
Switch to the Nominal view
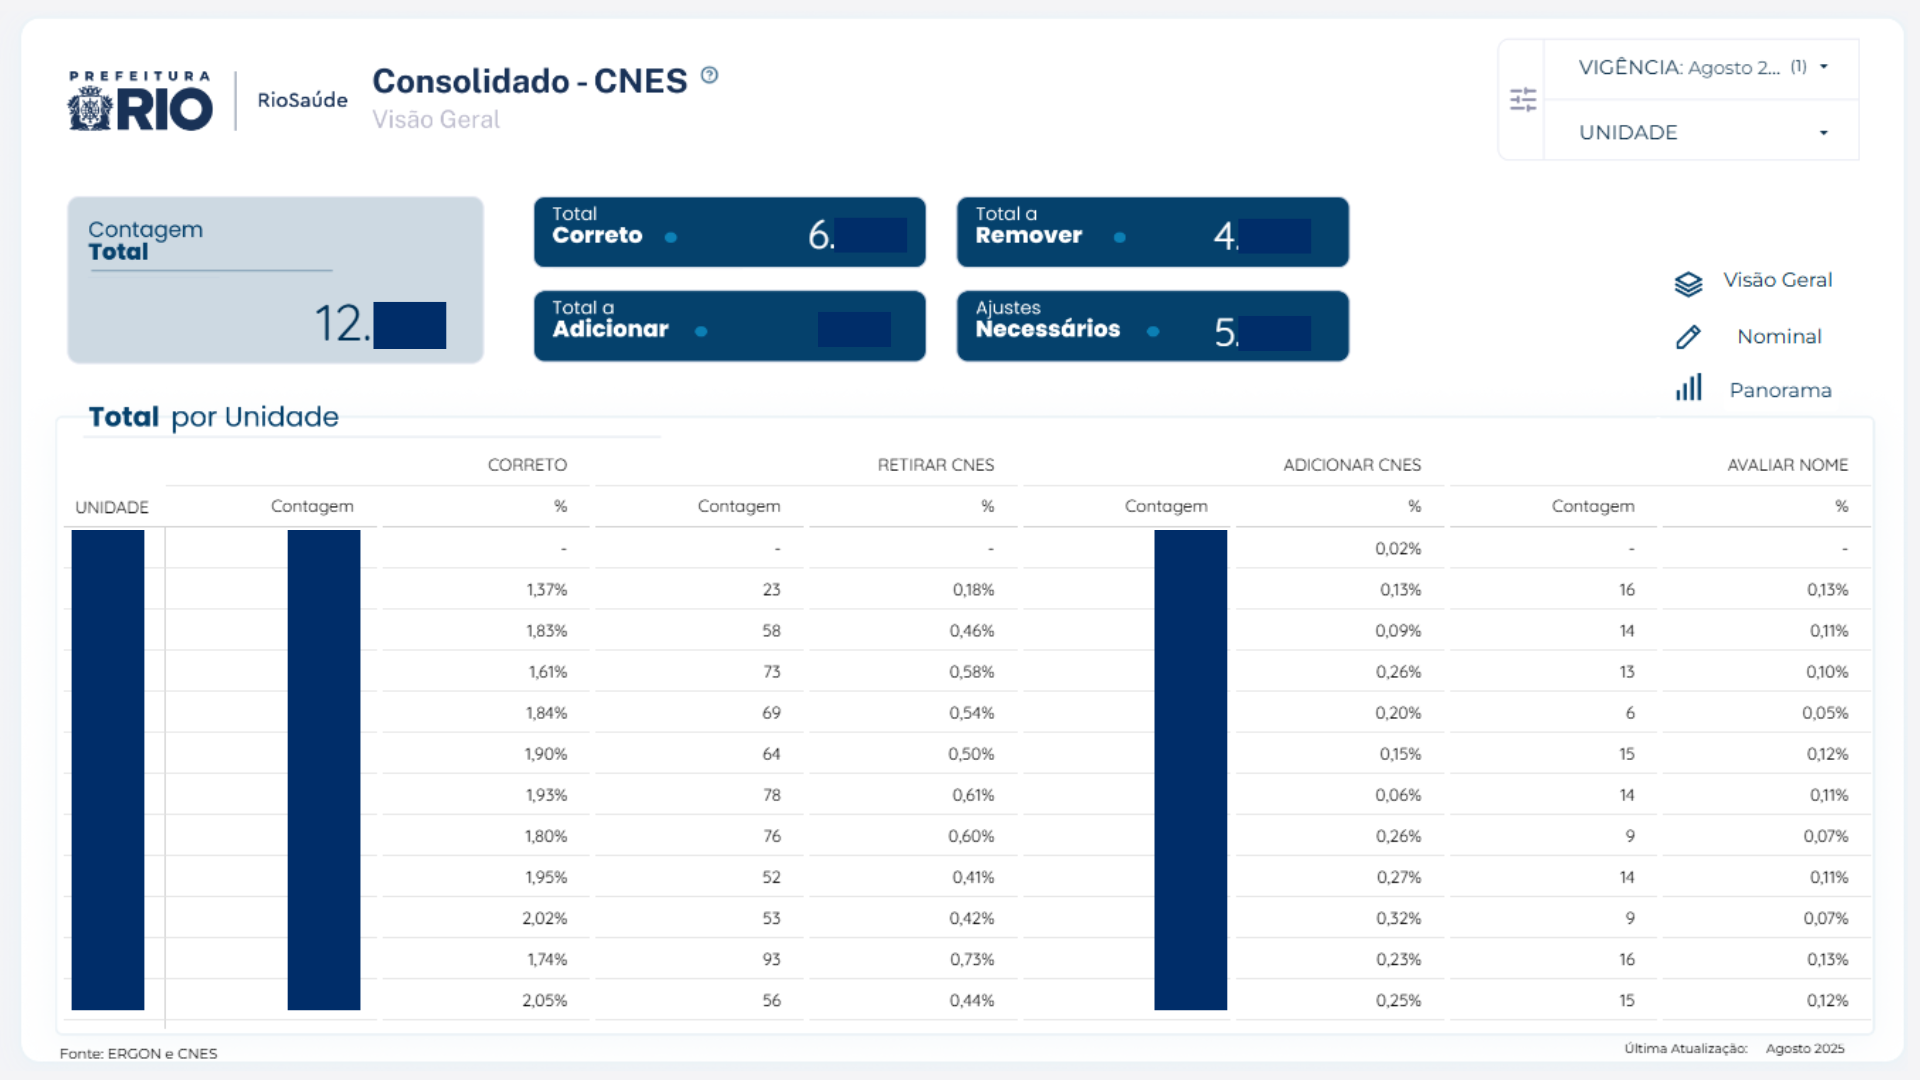tap(1779, 336)
